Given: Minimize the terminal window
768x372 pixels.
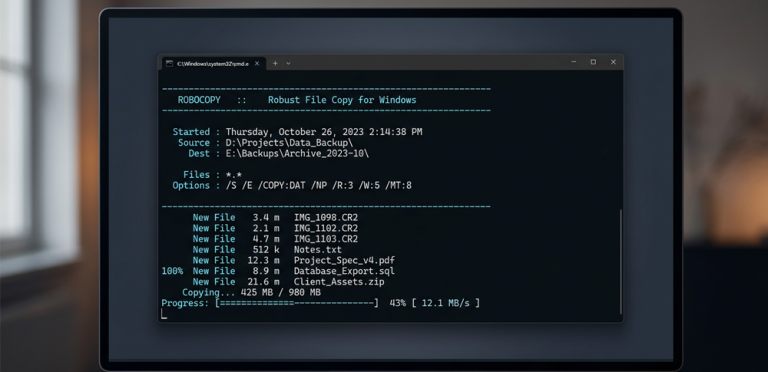Looking at the screenshot, I should point(574,62).
